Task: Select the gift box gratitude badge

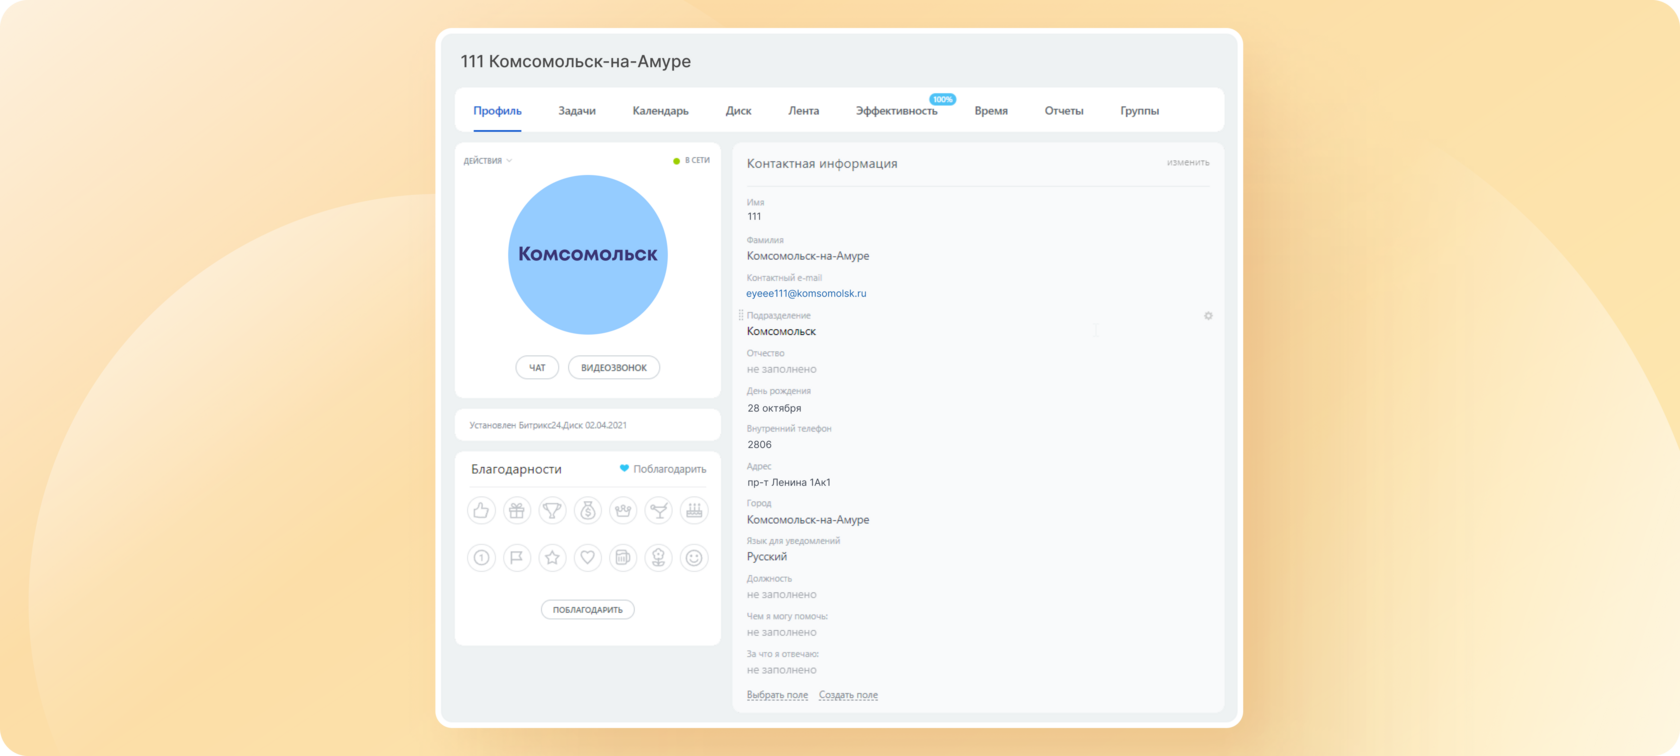Action: pyautogui.click(x=517, y=511)
